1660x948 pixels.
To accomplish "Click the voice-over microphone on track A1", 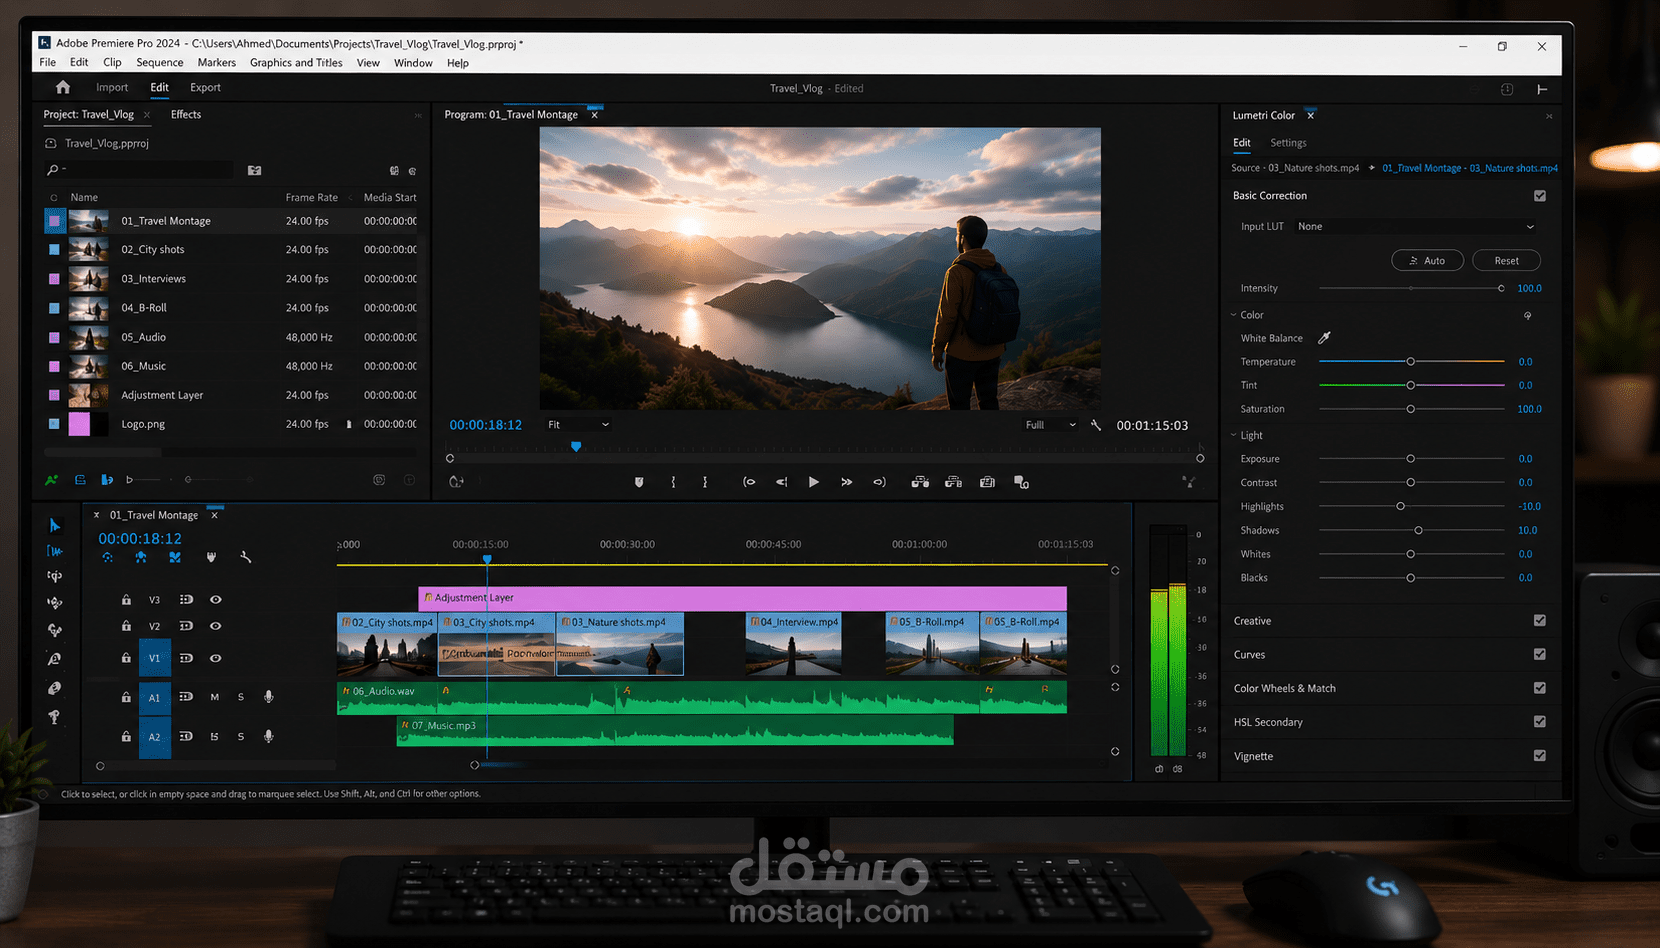I will (269, 697).
